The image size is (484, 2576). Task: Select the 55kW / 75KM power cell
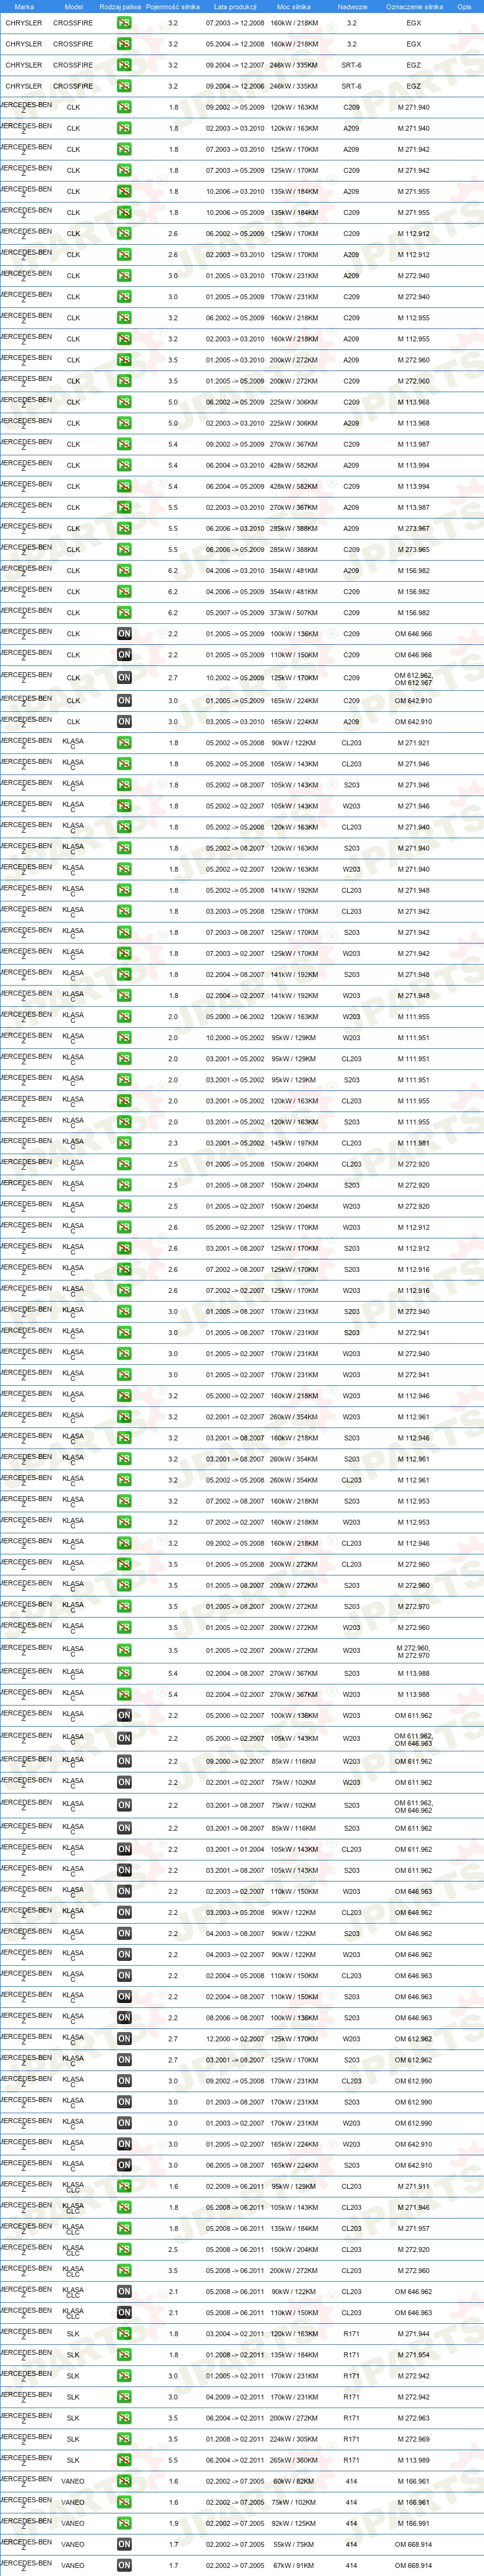pos(294,2544)
